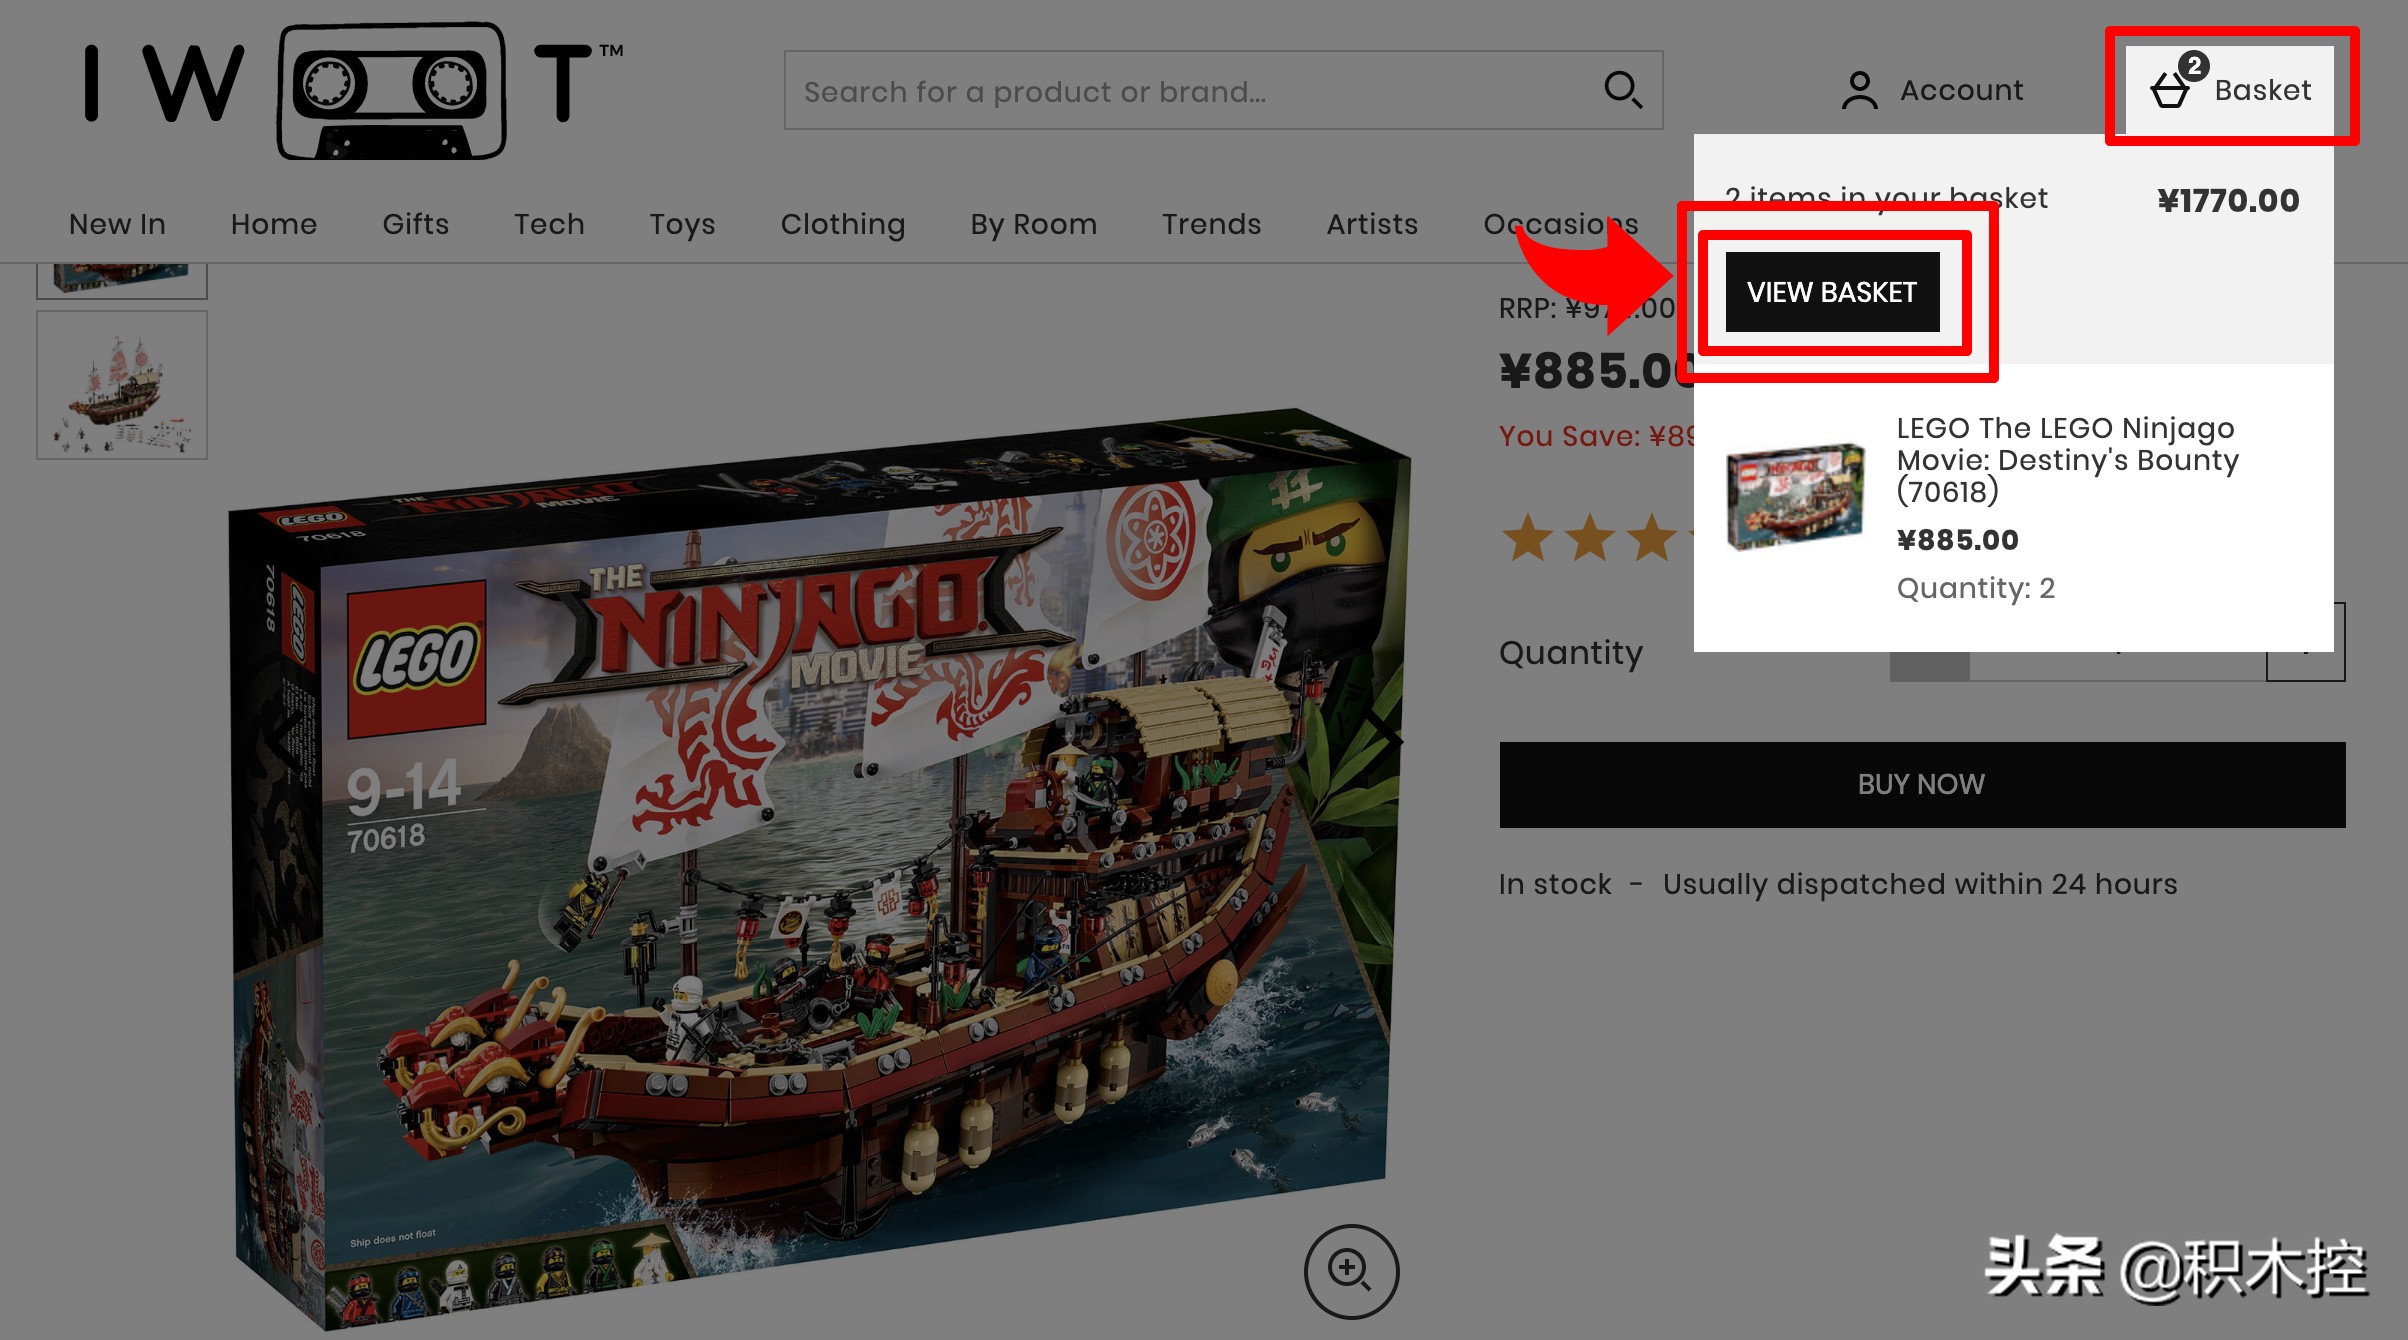Open LEGO Ninjago Destiny's Bounty basket link
Screen dimensions: 2408x1340
click(2066, 459)
